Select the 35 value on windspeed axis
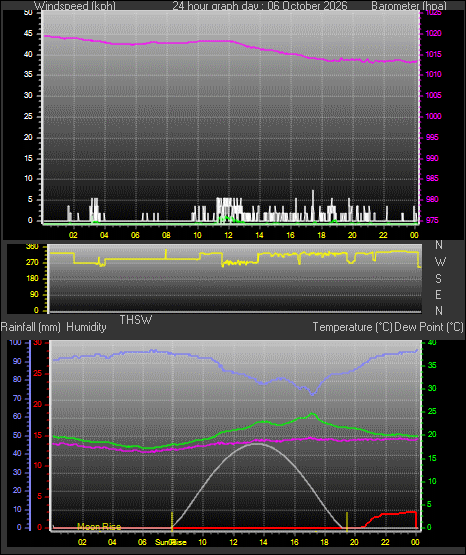This screenshot has width=466, height=555. [28, 75]
